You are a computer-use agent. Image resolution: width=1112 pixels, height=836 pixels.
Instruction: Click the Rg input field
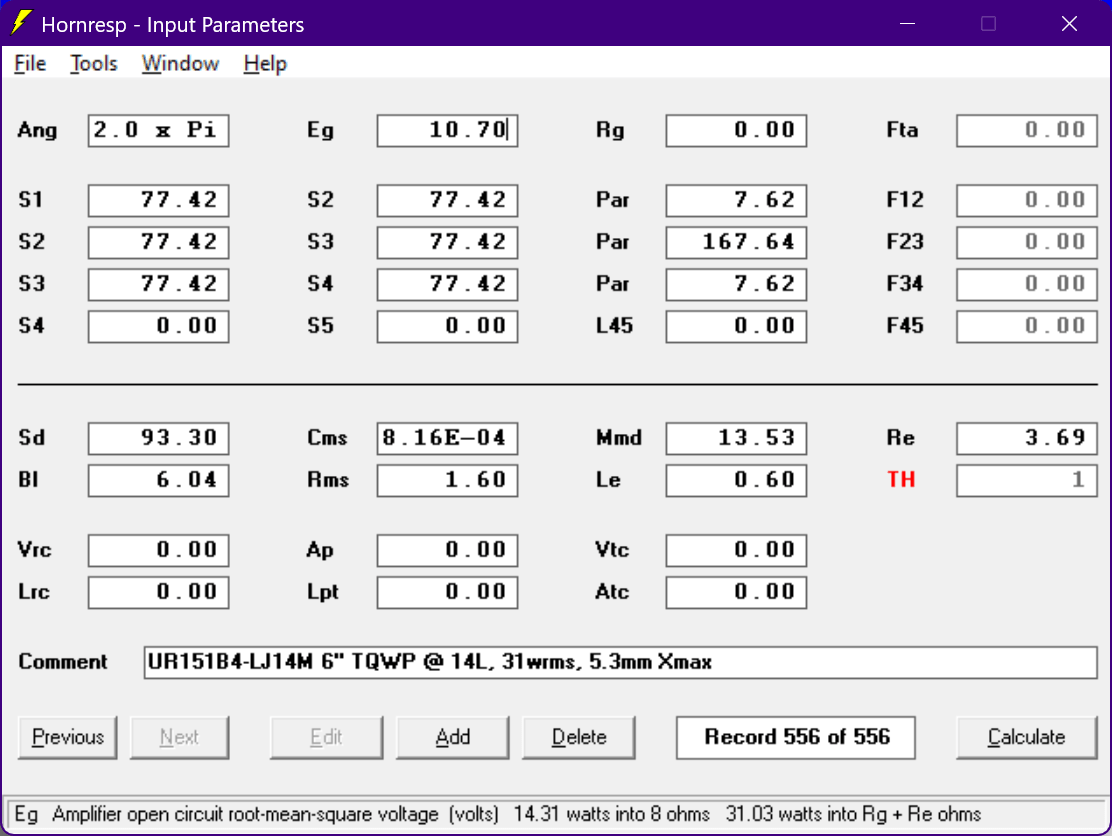coord(736,130)
